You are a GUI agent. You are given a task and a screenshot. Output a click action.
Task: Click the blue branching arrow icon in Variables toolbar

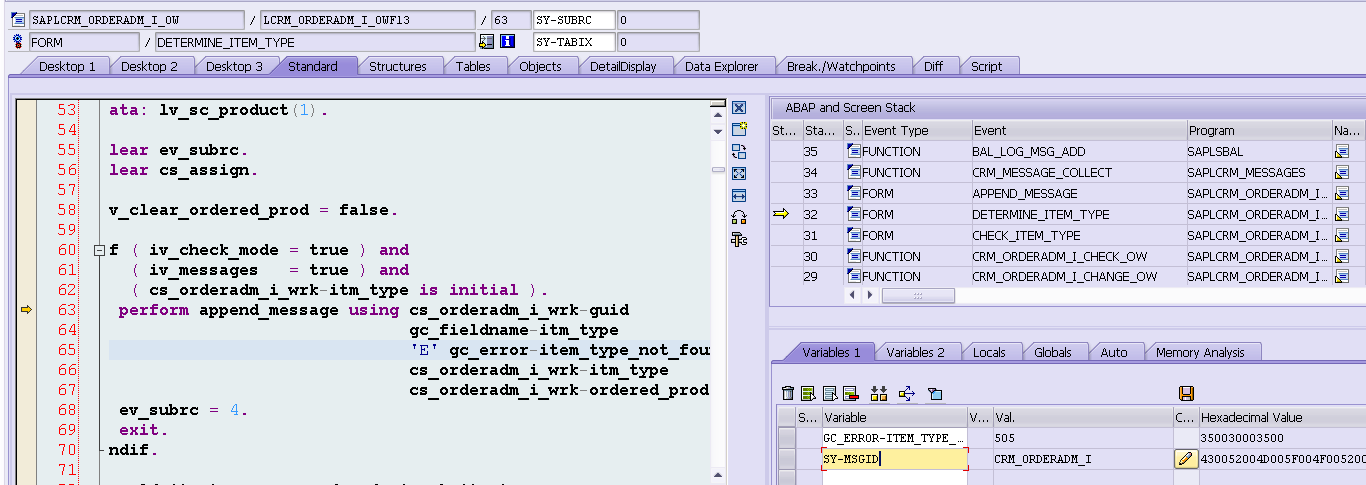coord(907,393)
